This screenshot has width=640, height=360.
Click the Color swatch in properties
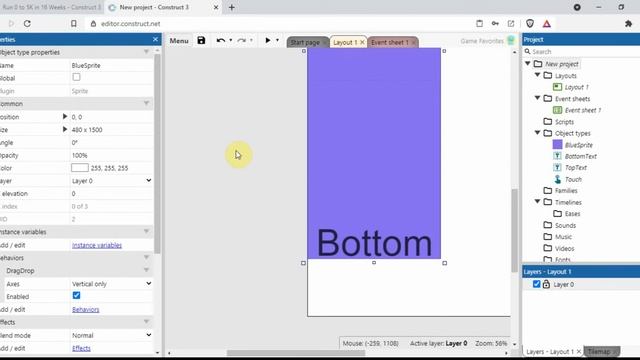click(80, 168)
